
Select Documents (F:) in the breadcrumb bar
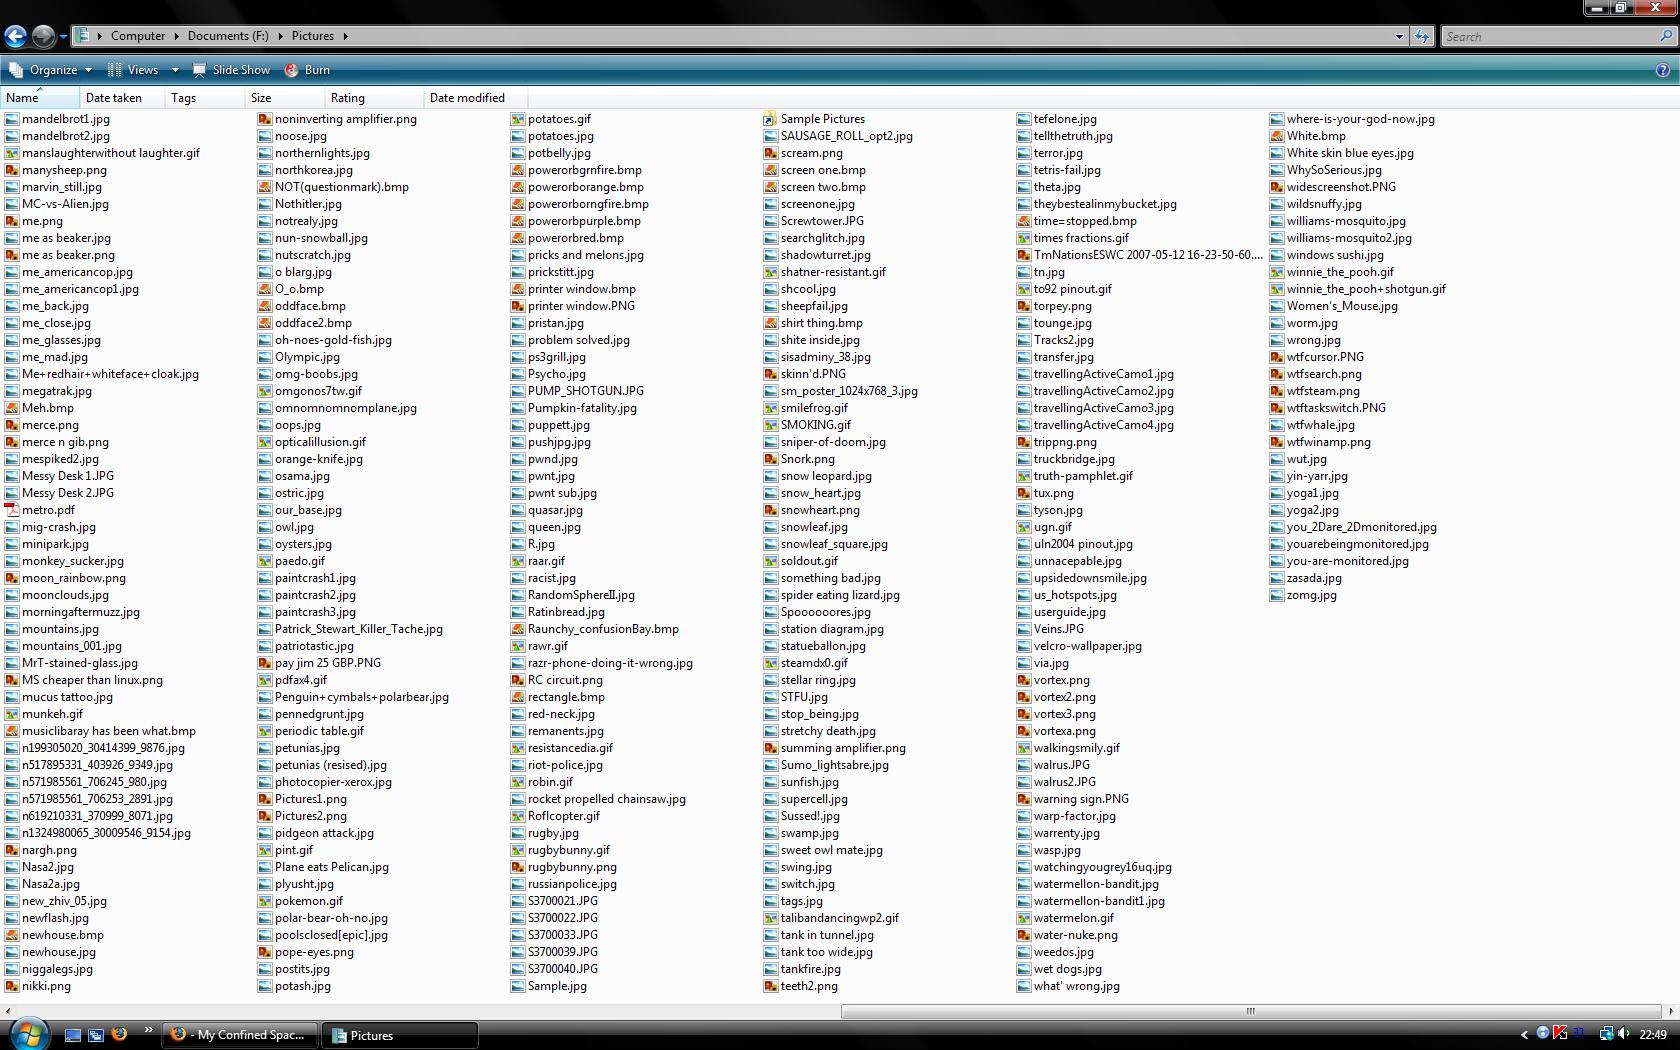(227, 36)
